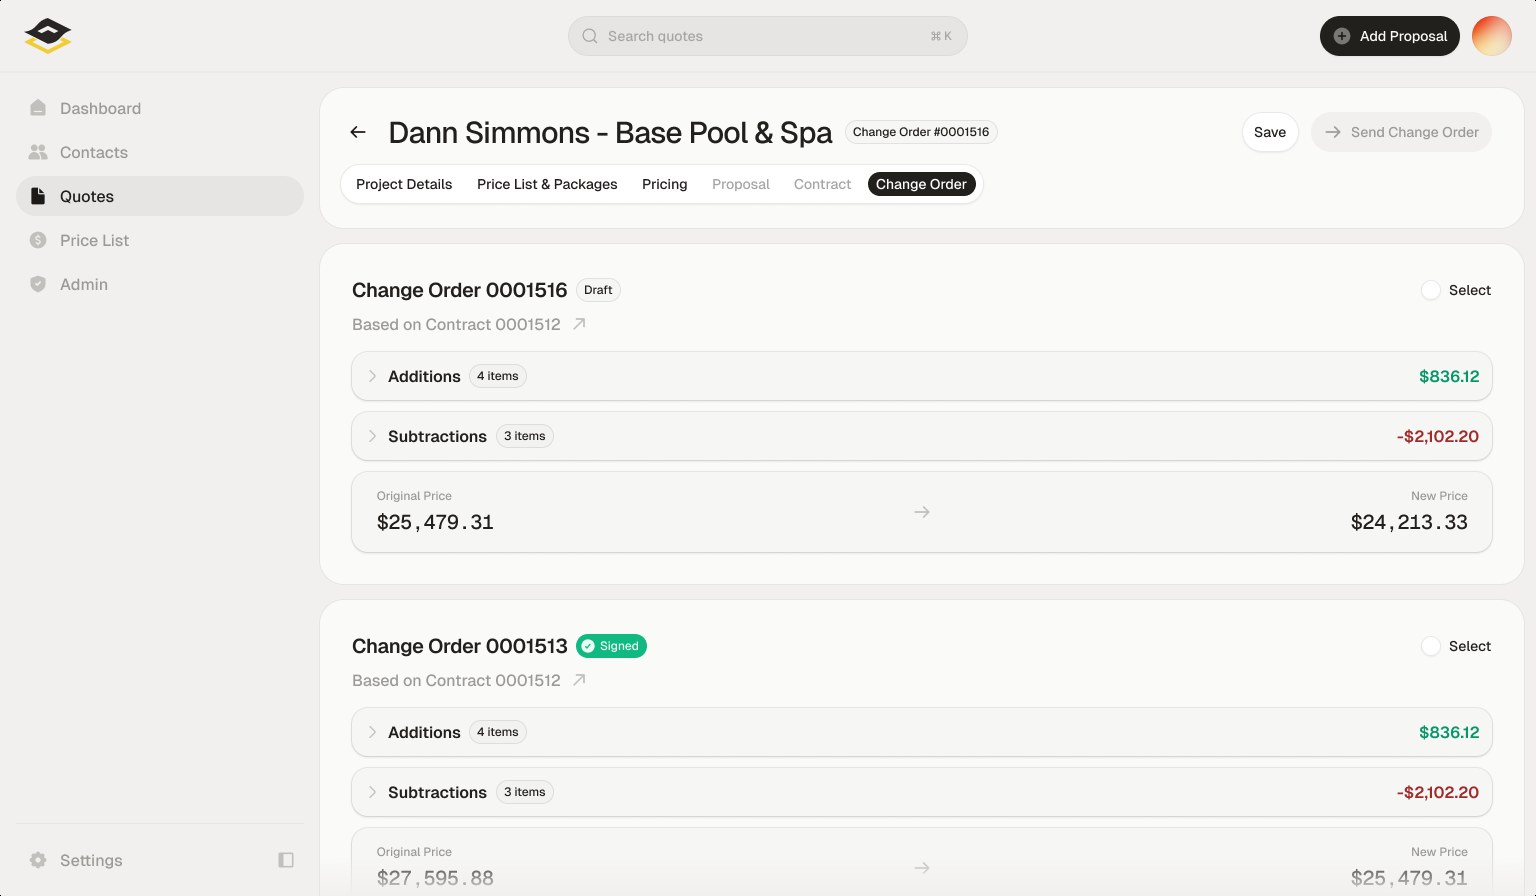Click the Draft status badge

(598, 290)
